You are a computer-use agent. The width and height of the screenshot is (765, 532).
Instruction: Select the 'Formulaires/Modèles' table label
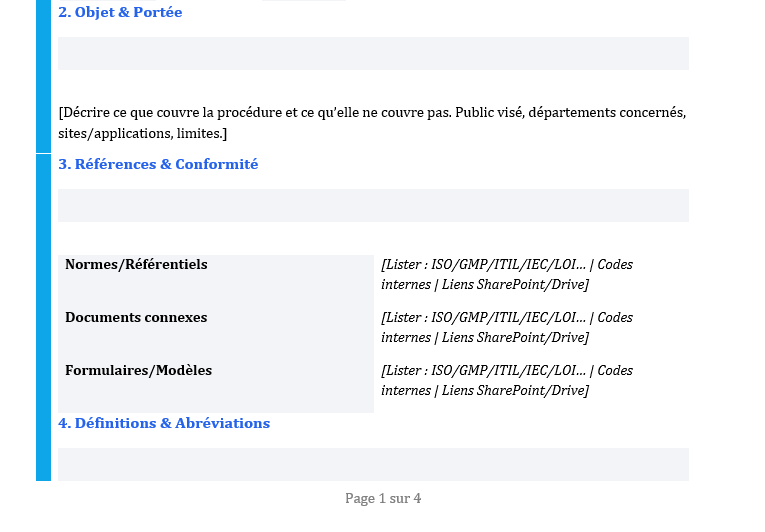(138, 371)
